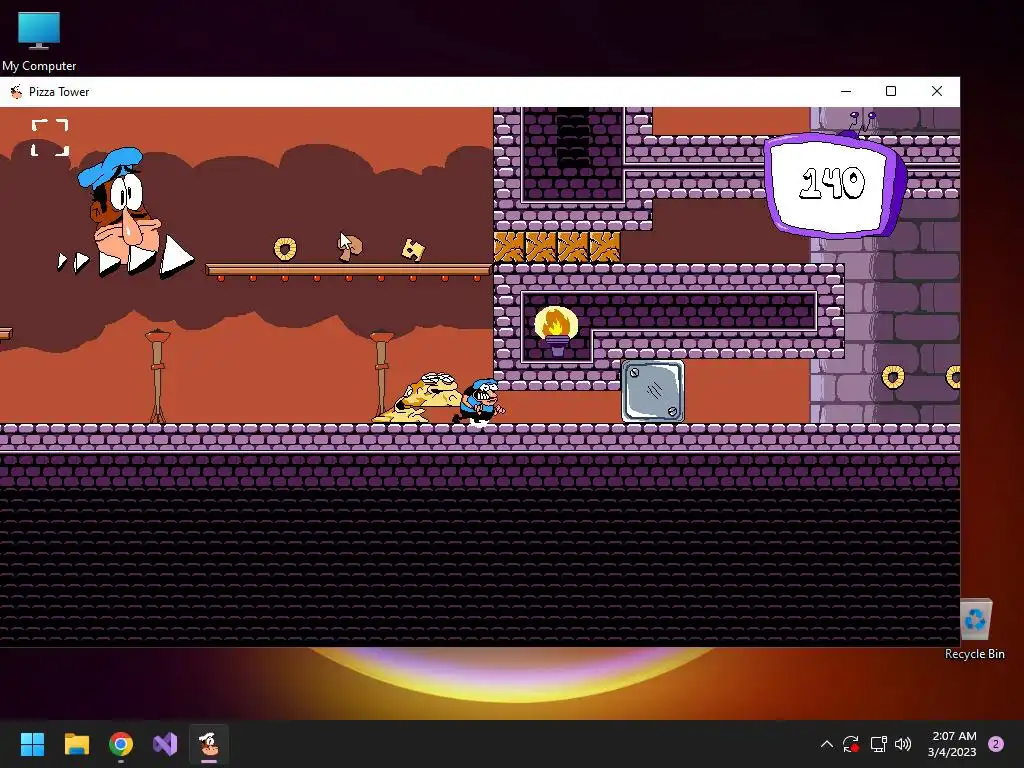This screenshot has height=768, width=1024.
Task: Click the Pizza Tower title bar icon
Action: 16,91
